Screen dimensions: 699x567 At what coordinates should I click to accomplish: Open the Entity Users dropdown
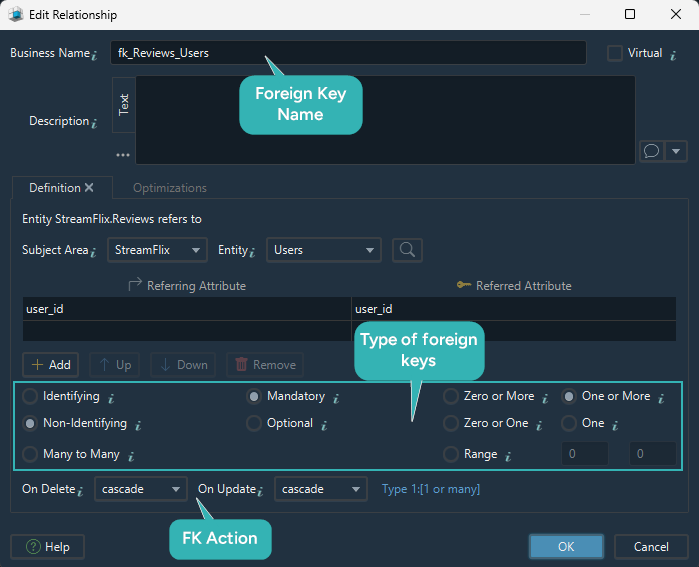click(x=324, y=250)
